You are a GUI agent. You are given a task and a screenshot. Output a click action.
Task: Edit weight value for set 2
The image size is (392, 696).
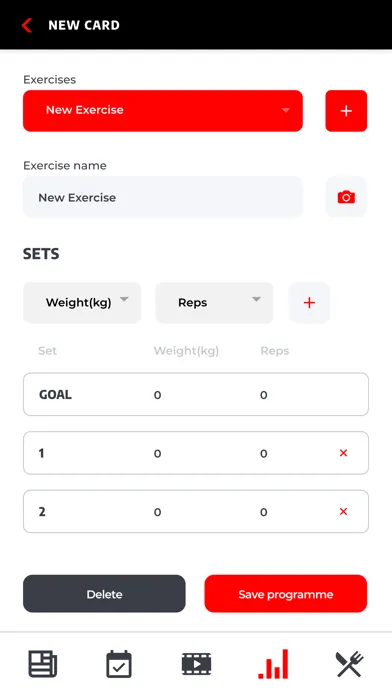tap(157, 512)
